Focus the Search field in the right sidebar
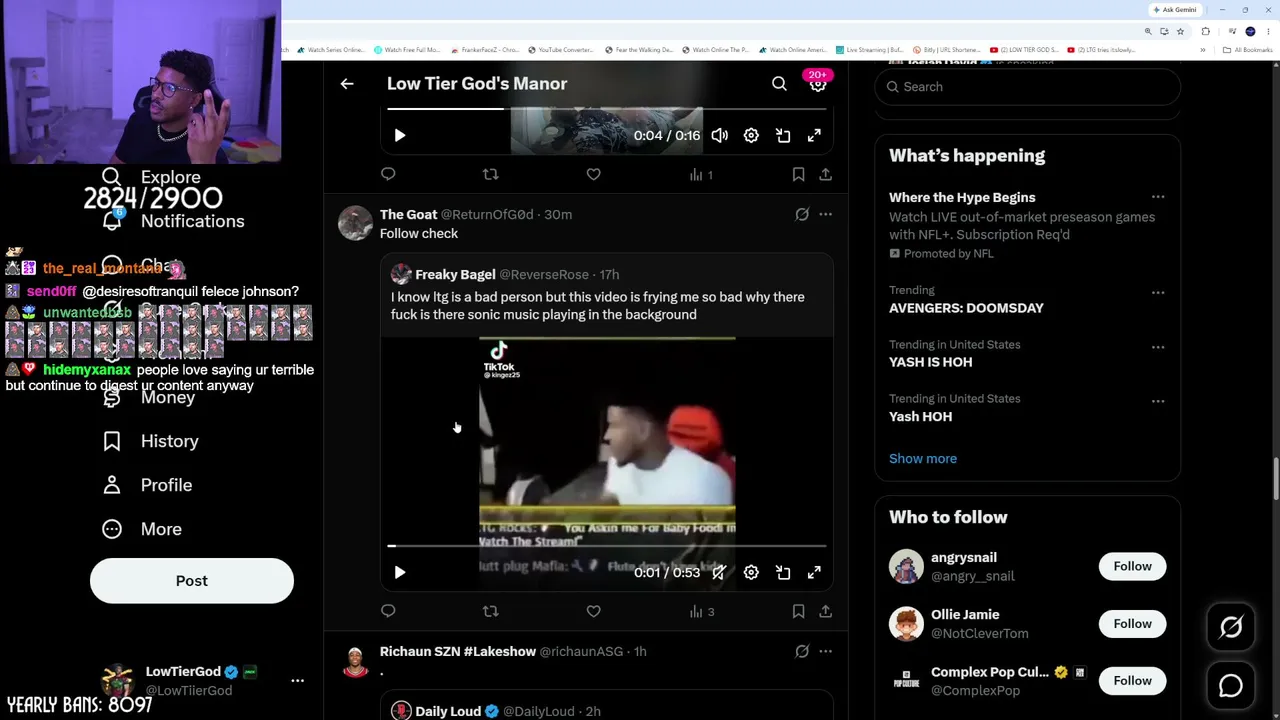The height and width of the screenshot is (720, 1280). 1028,87
